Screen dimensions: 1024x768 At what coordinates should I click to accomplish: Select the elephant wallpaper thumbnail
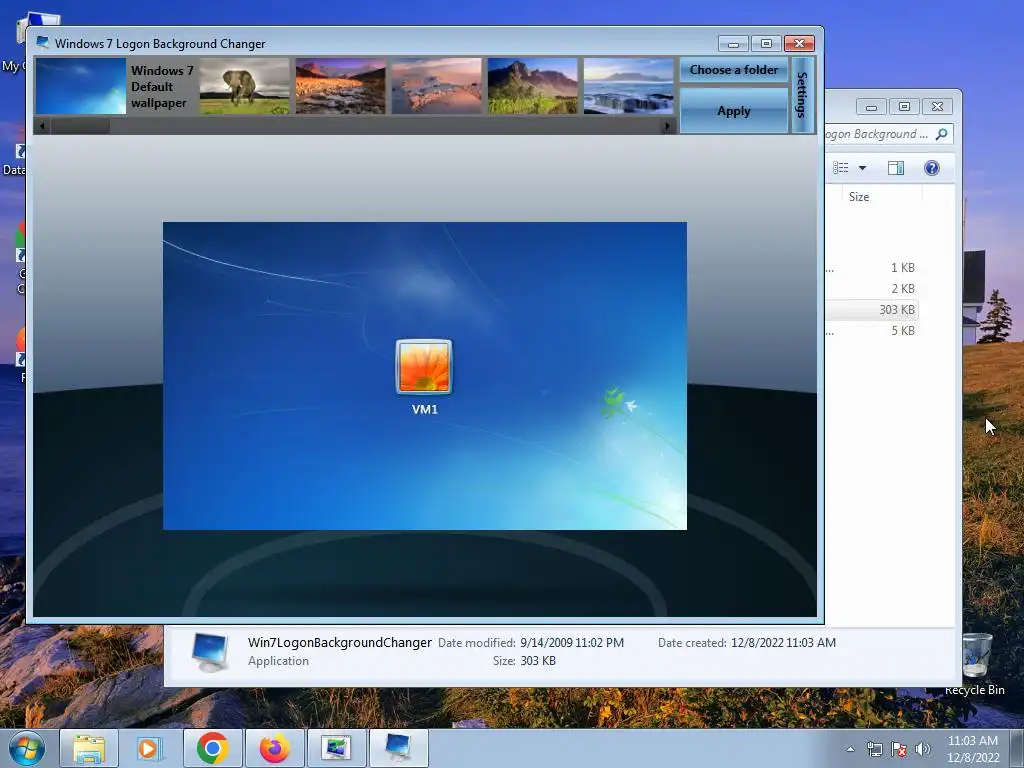(244, 86)
